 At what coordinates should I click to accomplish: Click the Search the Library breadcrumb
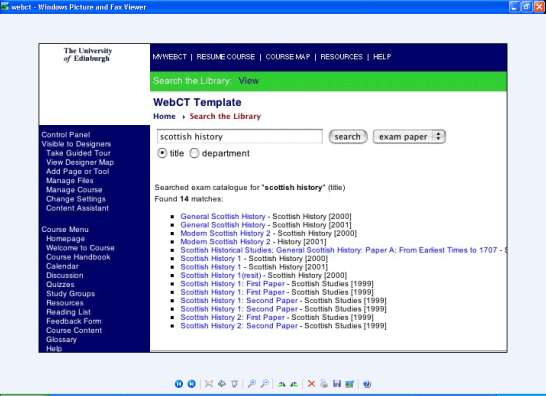click(225, 116)
